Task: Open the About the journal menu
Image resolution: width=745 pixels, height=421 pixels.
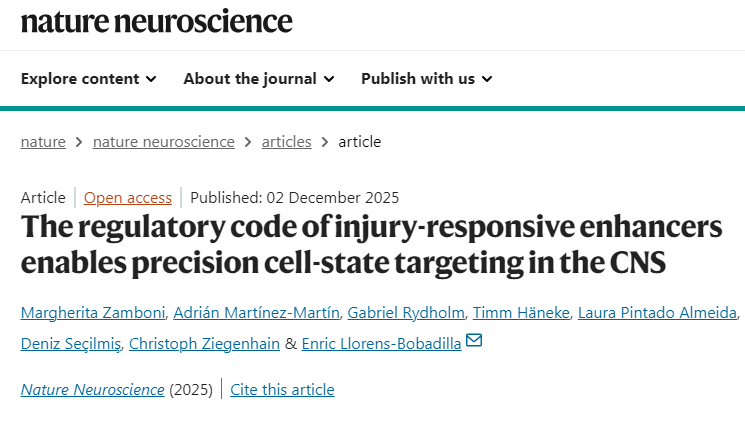Action: [x=258, y=78]
